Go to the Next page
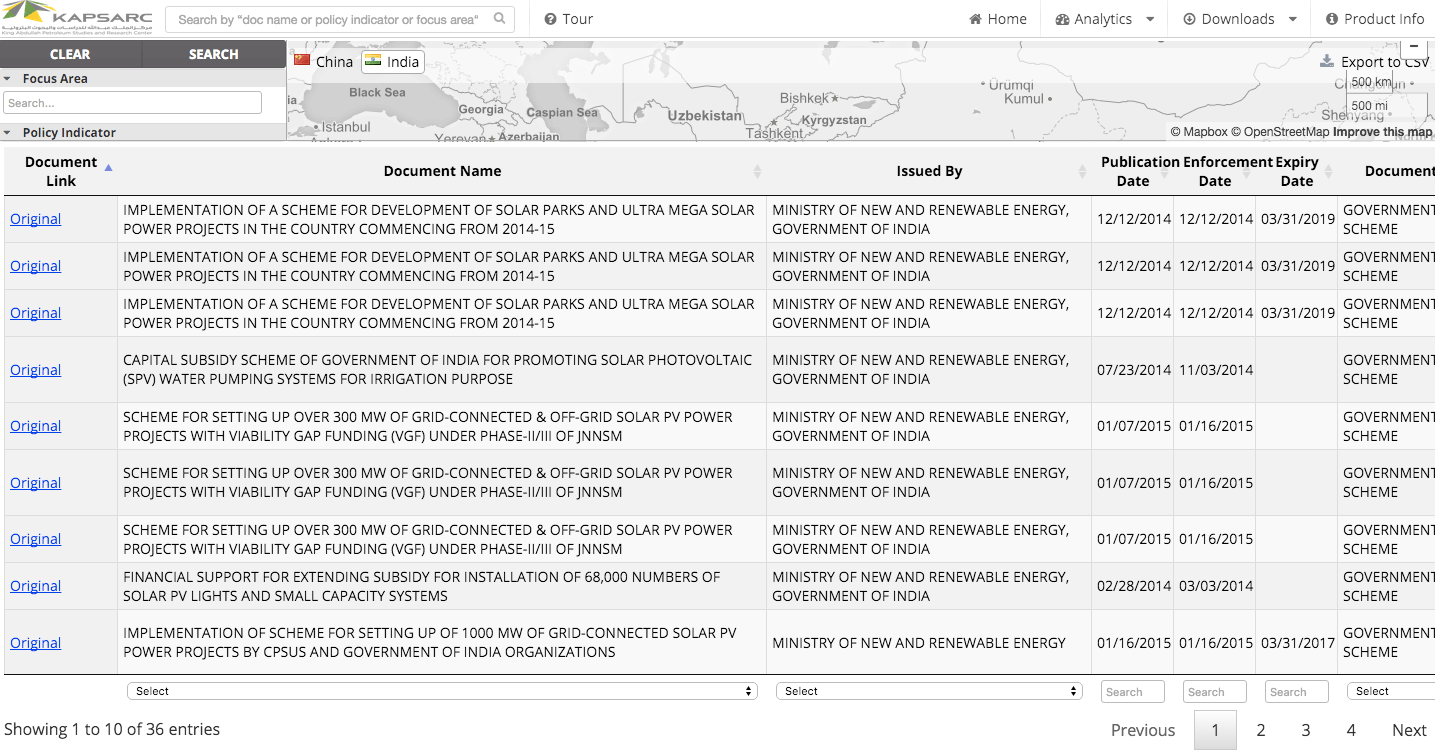1435x750 pixels. 1409,730
